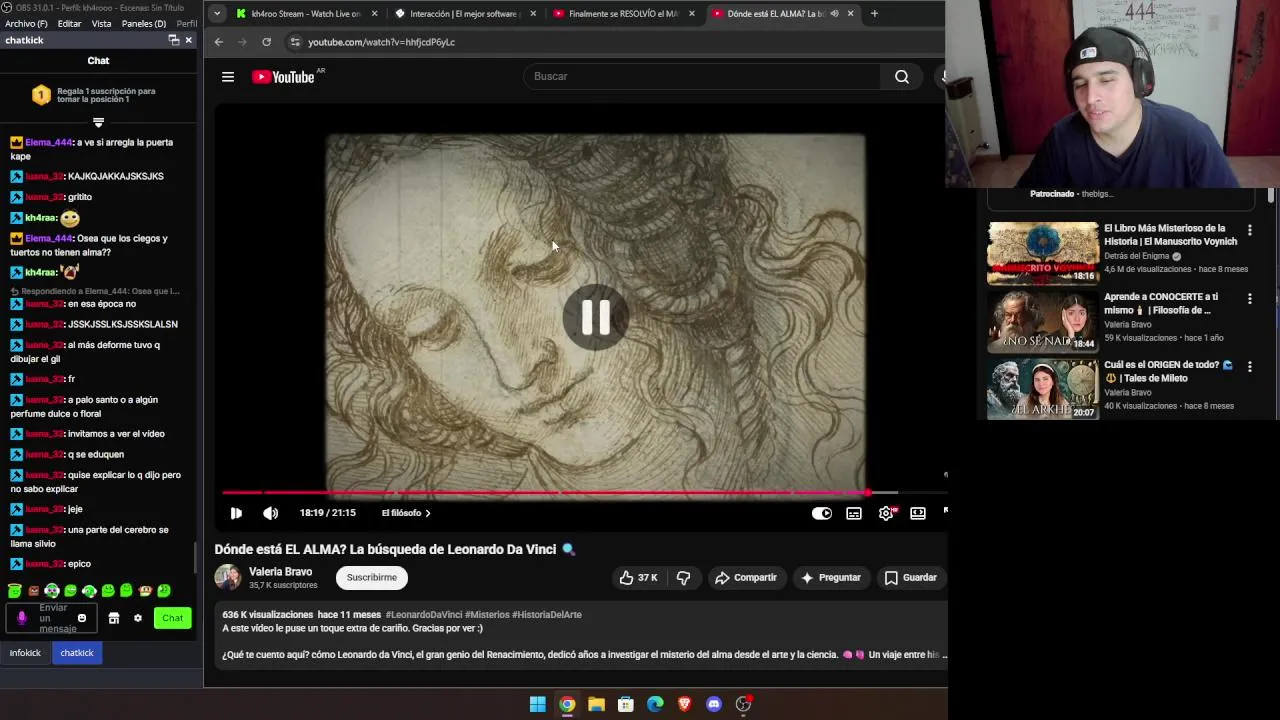Click the browser back arrow
This screenshot has height=720, width=1280.
(219, 42)
